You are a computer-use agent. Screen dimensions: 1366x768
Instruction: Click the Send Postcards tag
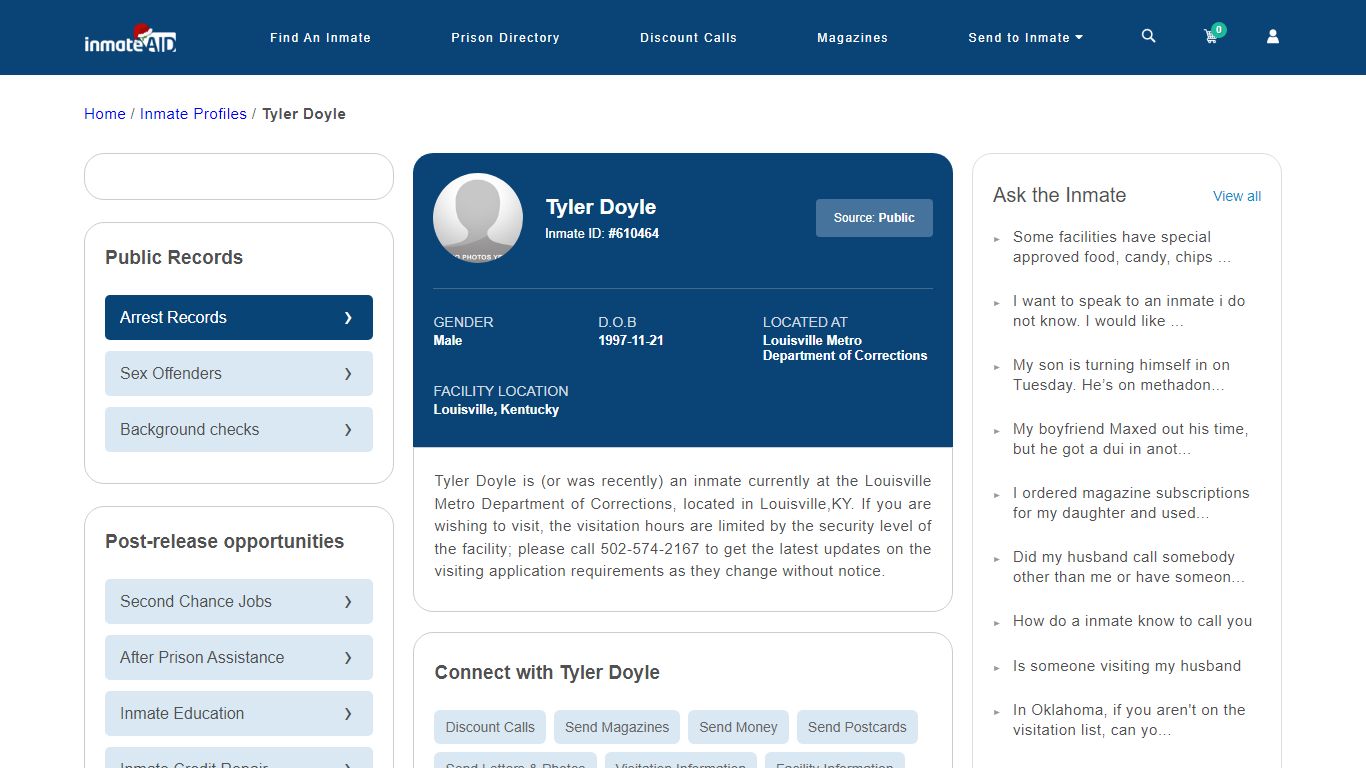857,727
